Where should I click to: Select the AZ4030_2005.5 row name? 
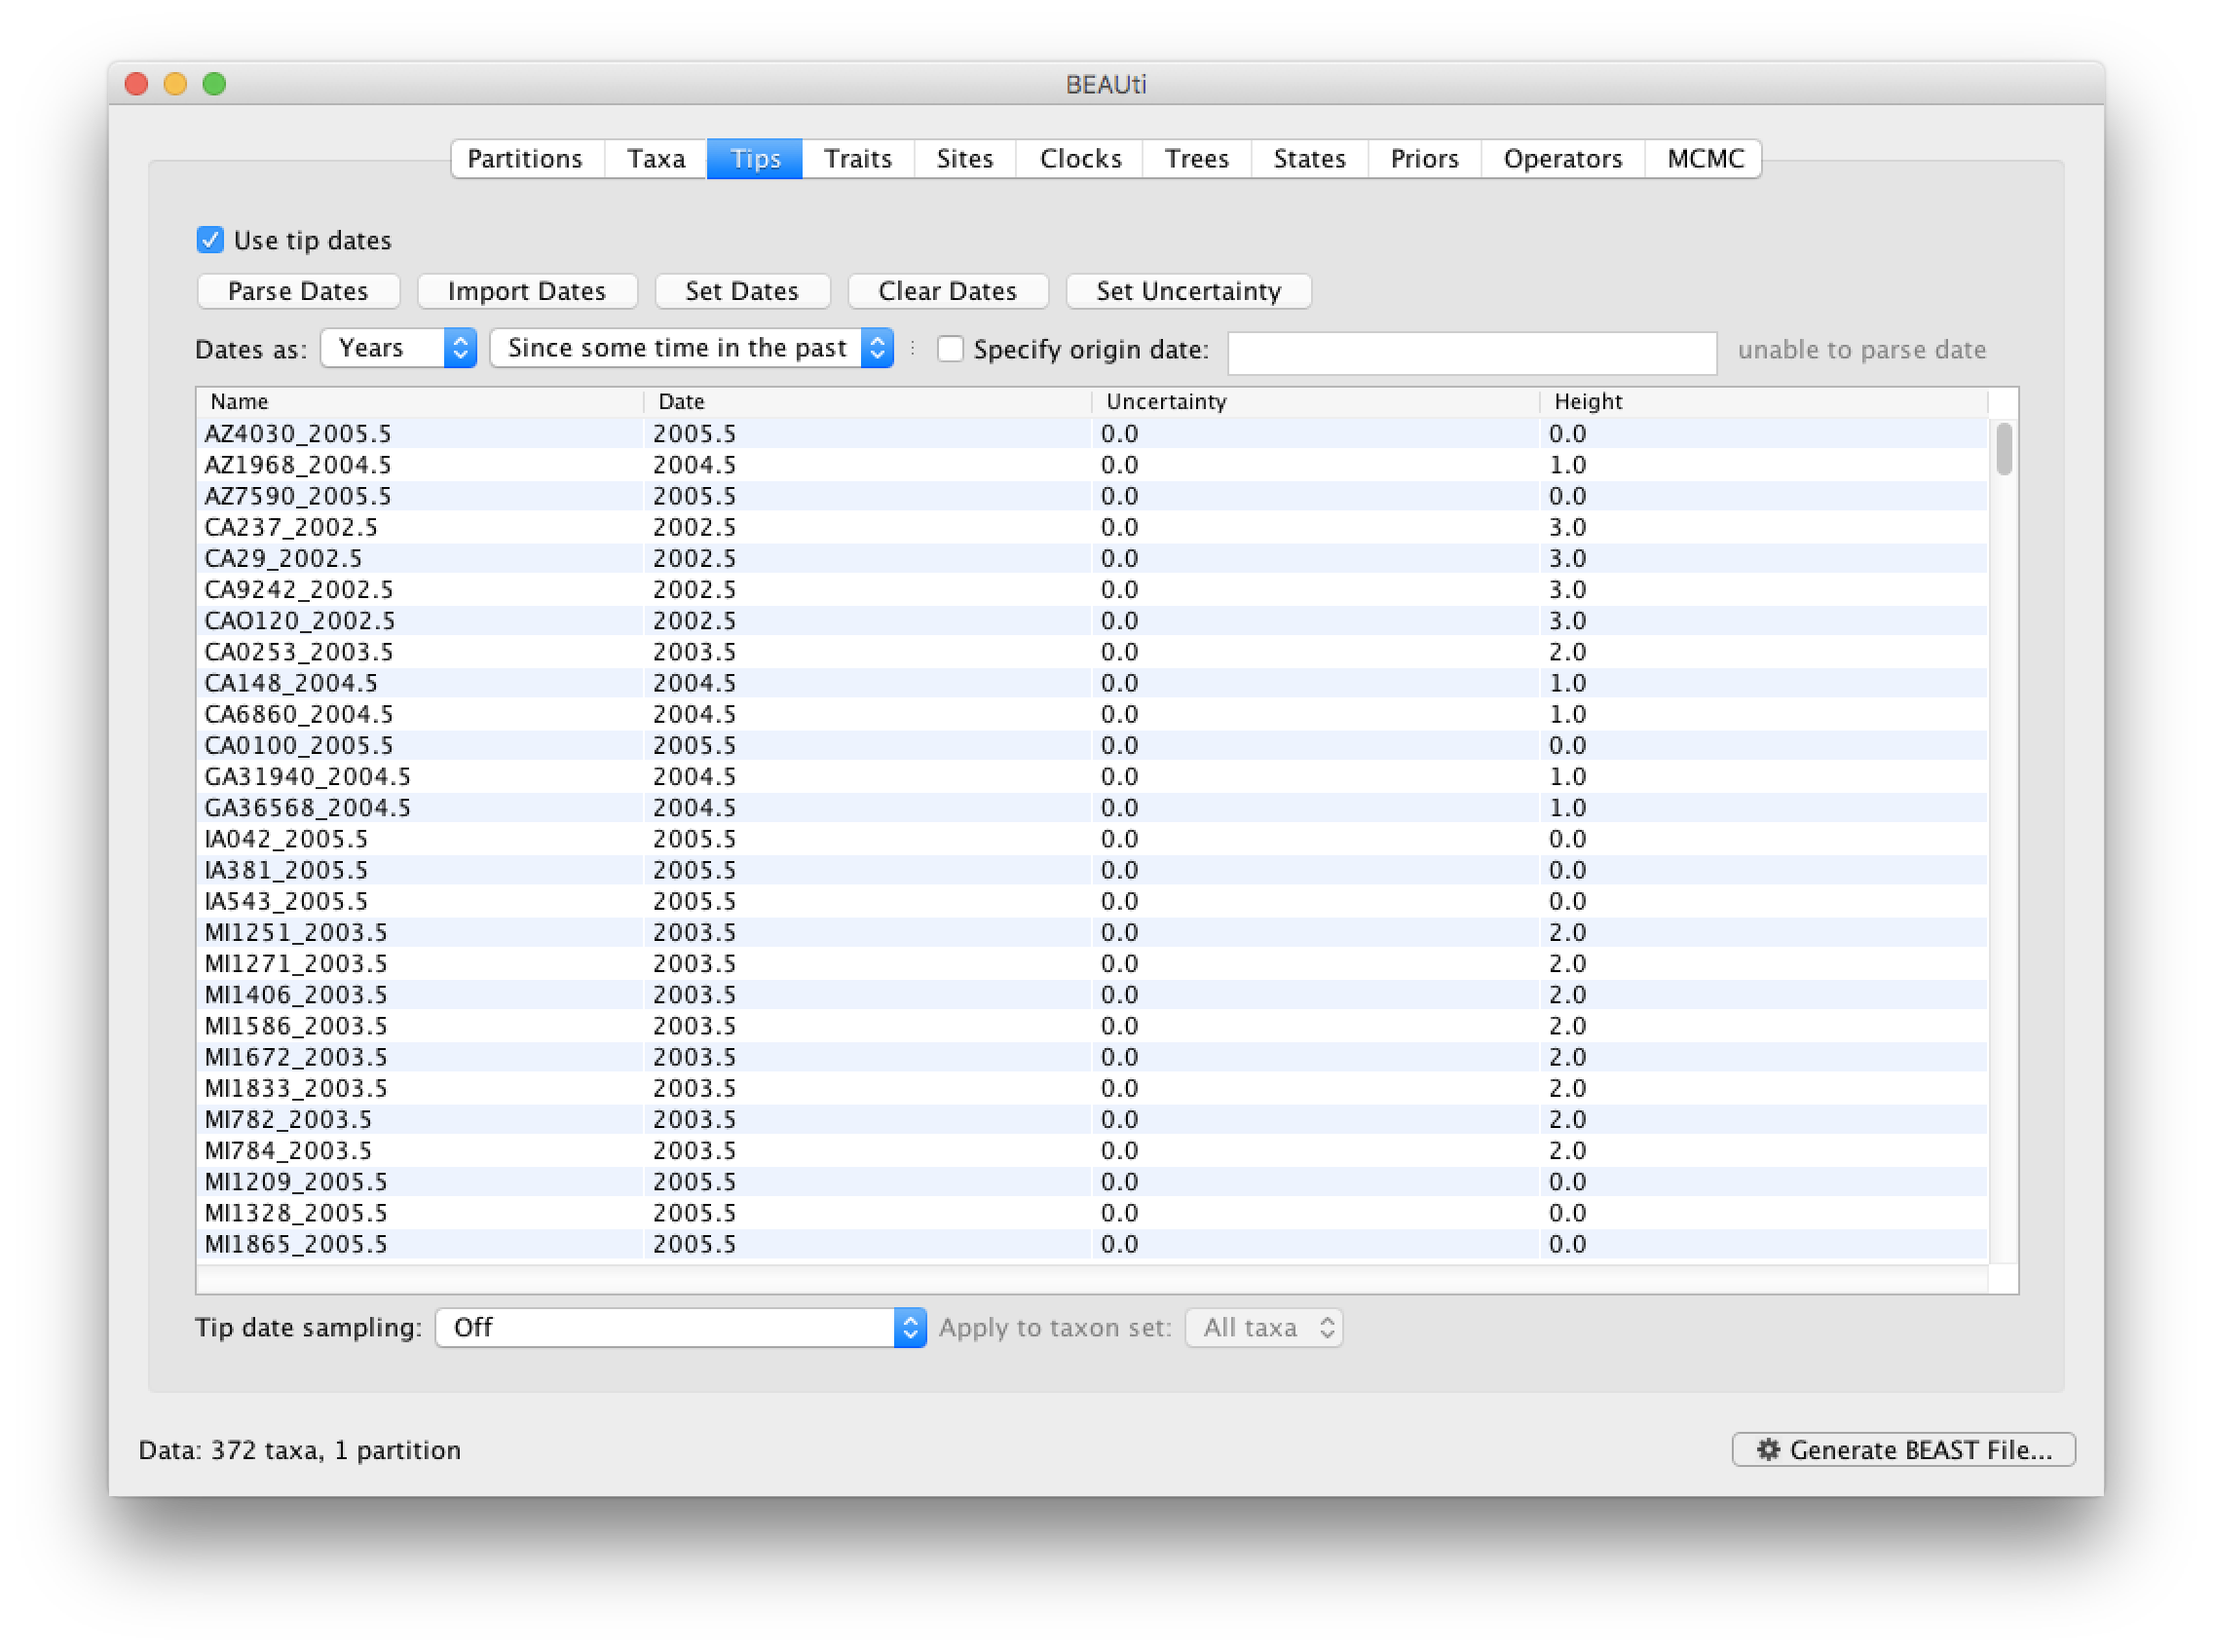click(298, 434)
